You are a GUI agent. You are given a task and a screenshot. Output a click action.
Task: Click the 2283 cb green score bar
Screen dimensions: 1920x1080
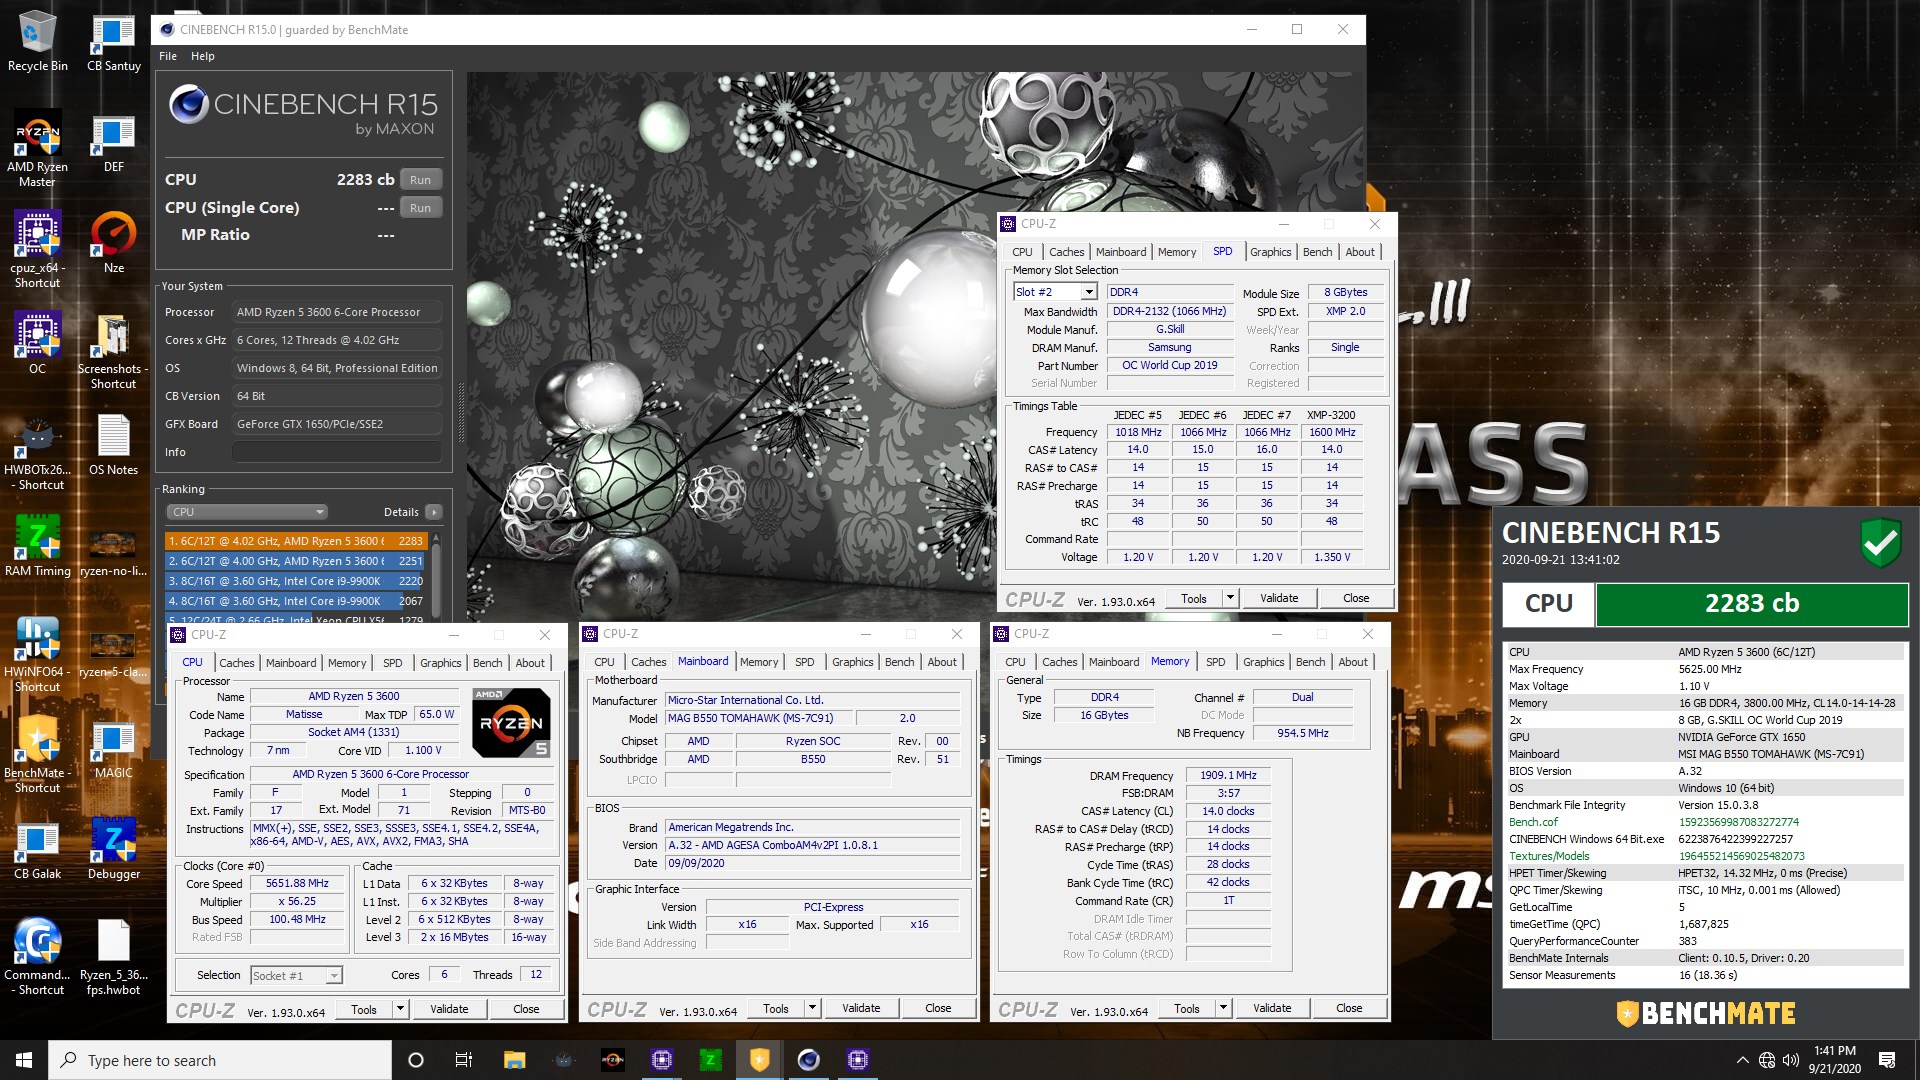1752,604
